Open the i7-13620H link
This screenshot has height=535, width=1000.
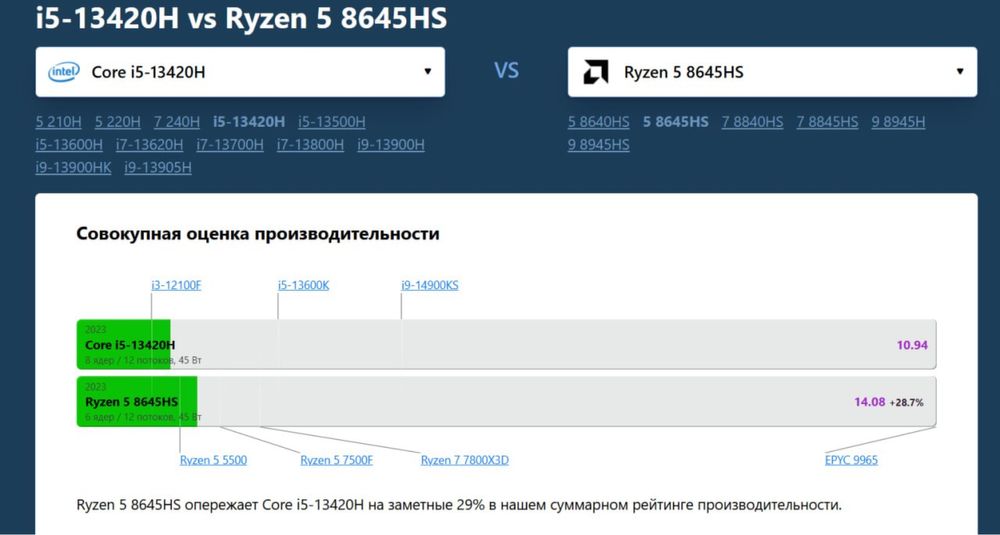pos(149,145)
